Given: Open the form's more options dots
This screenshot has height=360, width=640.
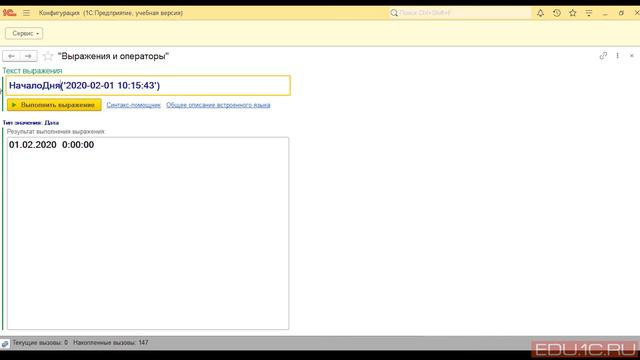Looking at the screenshot, I should [x=618, y=56].
